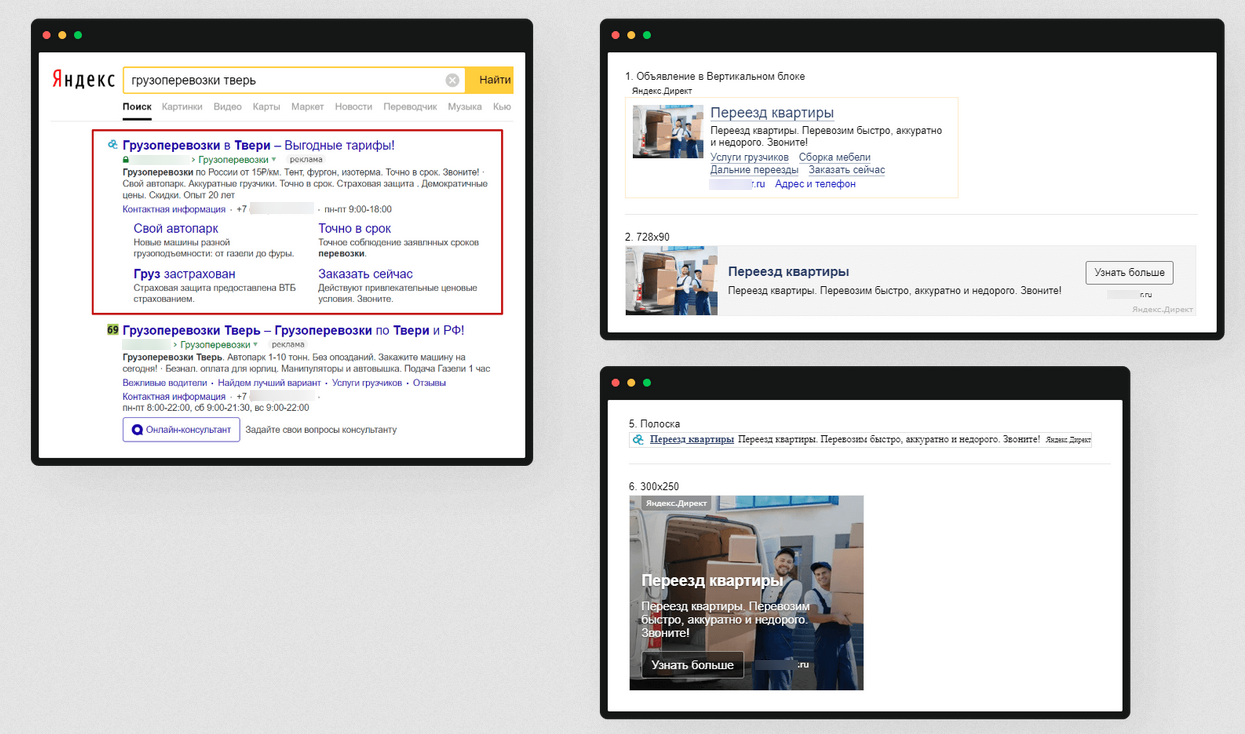Click the text Задайте свои вопросы консультанту
The width and height of the screenshot is (1245, 734).
(x=321, y=430)
